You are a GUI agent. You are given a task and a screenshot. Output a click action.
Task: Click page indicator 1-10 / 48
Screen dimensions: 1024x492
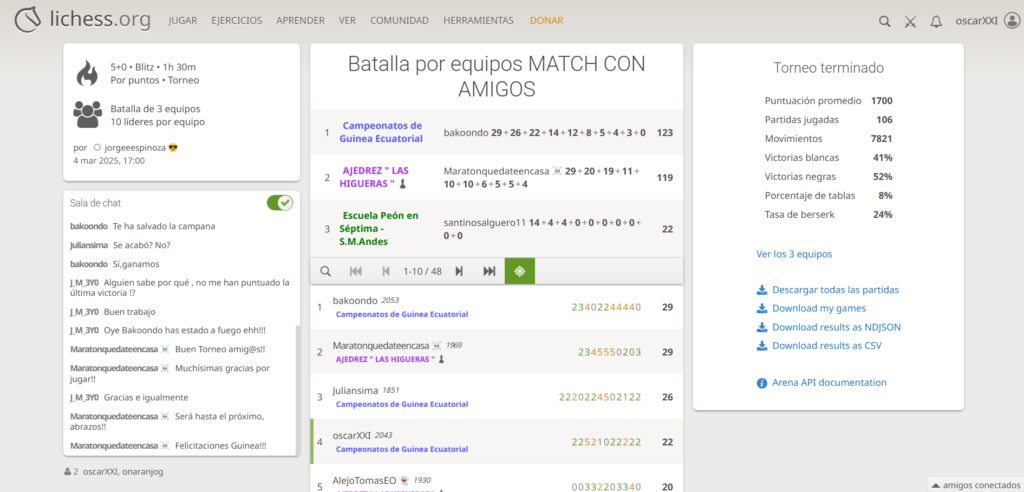pyautogui.click(x=423, y=271)
